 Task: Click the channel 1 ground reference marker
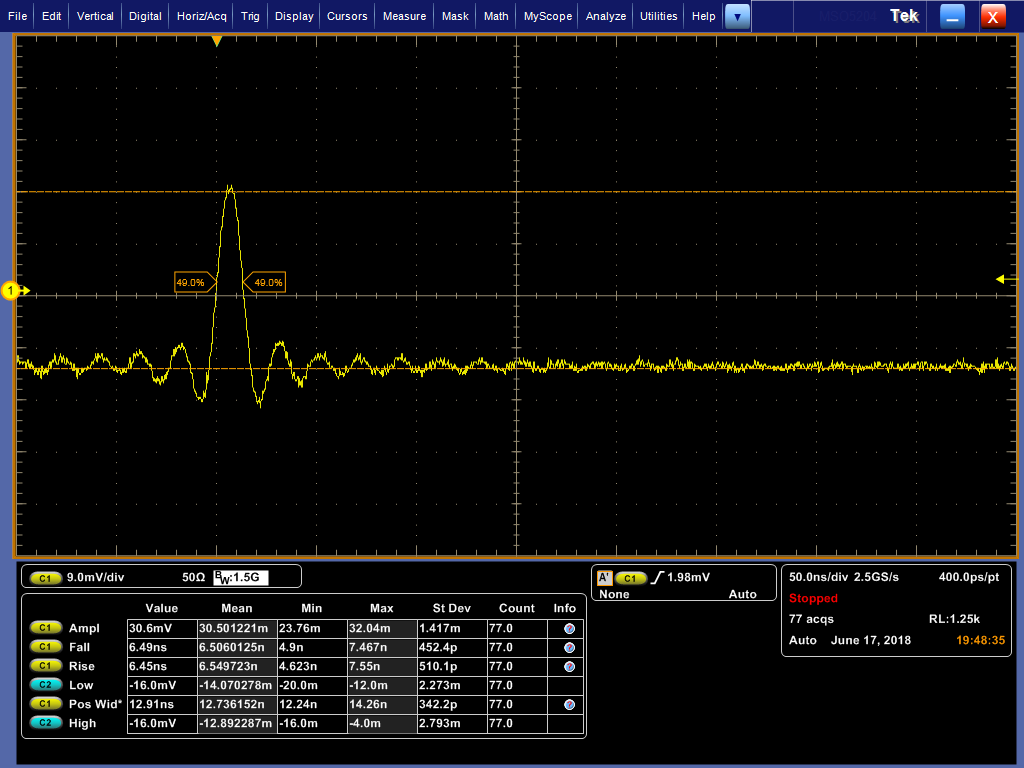pyautogui.click(x=12, y=291)
